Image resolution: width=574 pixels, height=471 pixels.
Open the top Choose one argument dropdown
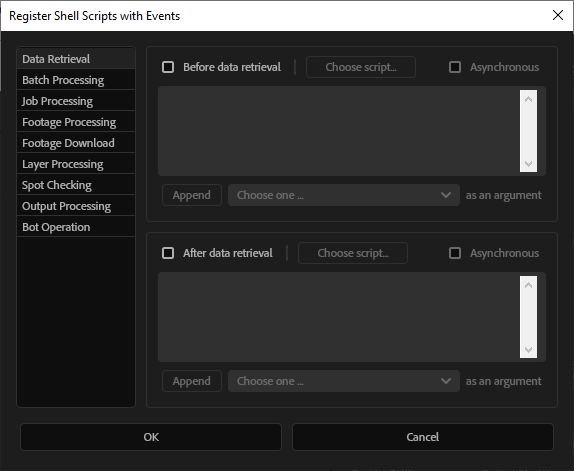click(344, 195)
